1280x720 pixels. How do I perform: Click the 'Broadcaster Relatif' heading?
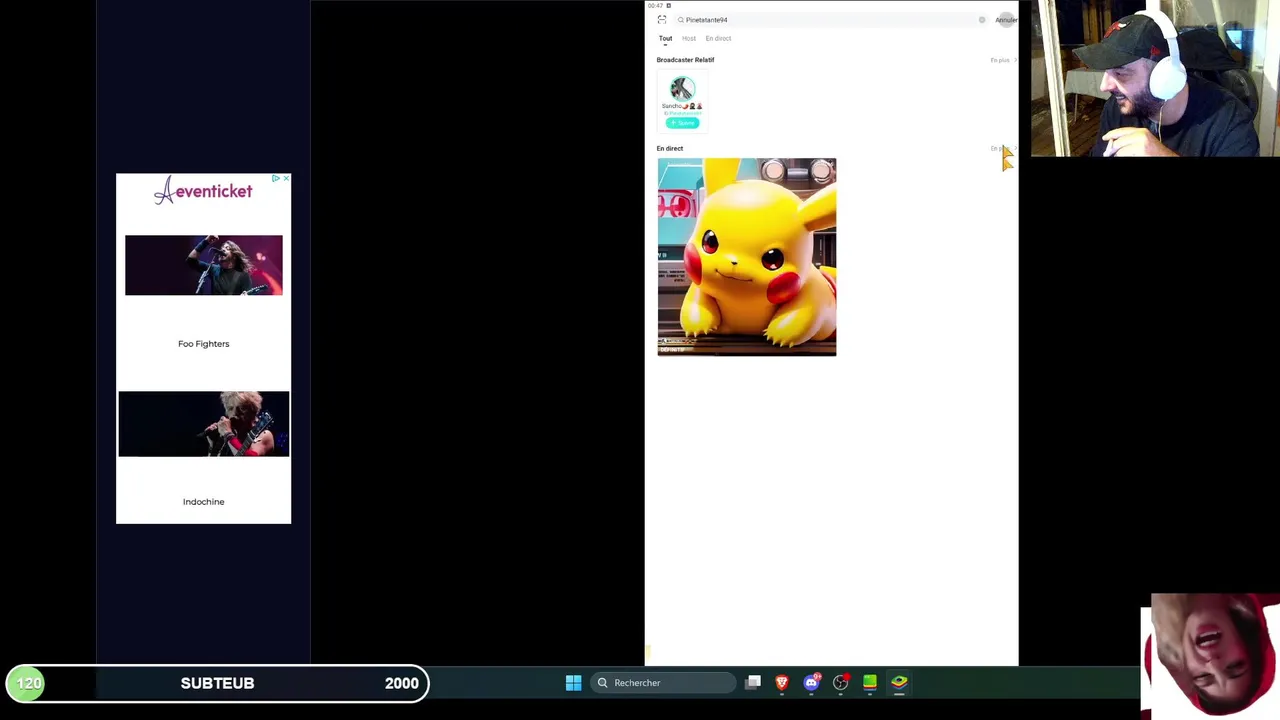(685, 60)
